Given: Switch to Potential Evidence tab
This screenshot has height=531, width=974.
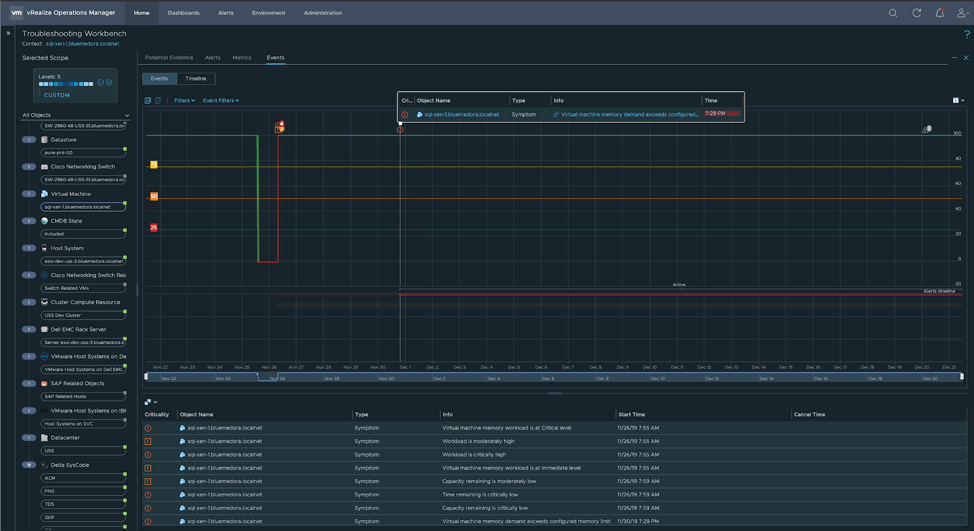Looking at the screenshot, I should click(x=169, y=58).
